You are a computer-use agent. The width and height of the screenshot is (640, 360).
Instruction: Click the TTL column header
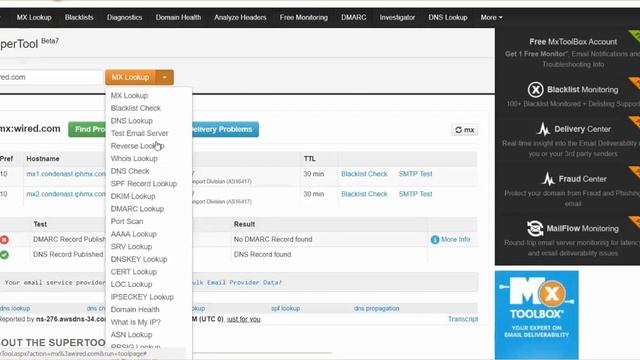point(309,159)
